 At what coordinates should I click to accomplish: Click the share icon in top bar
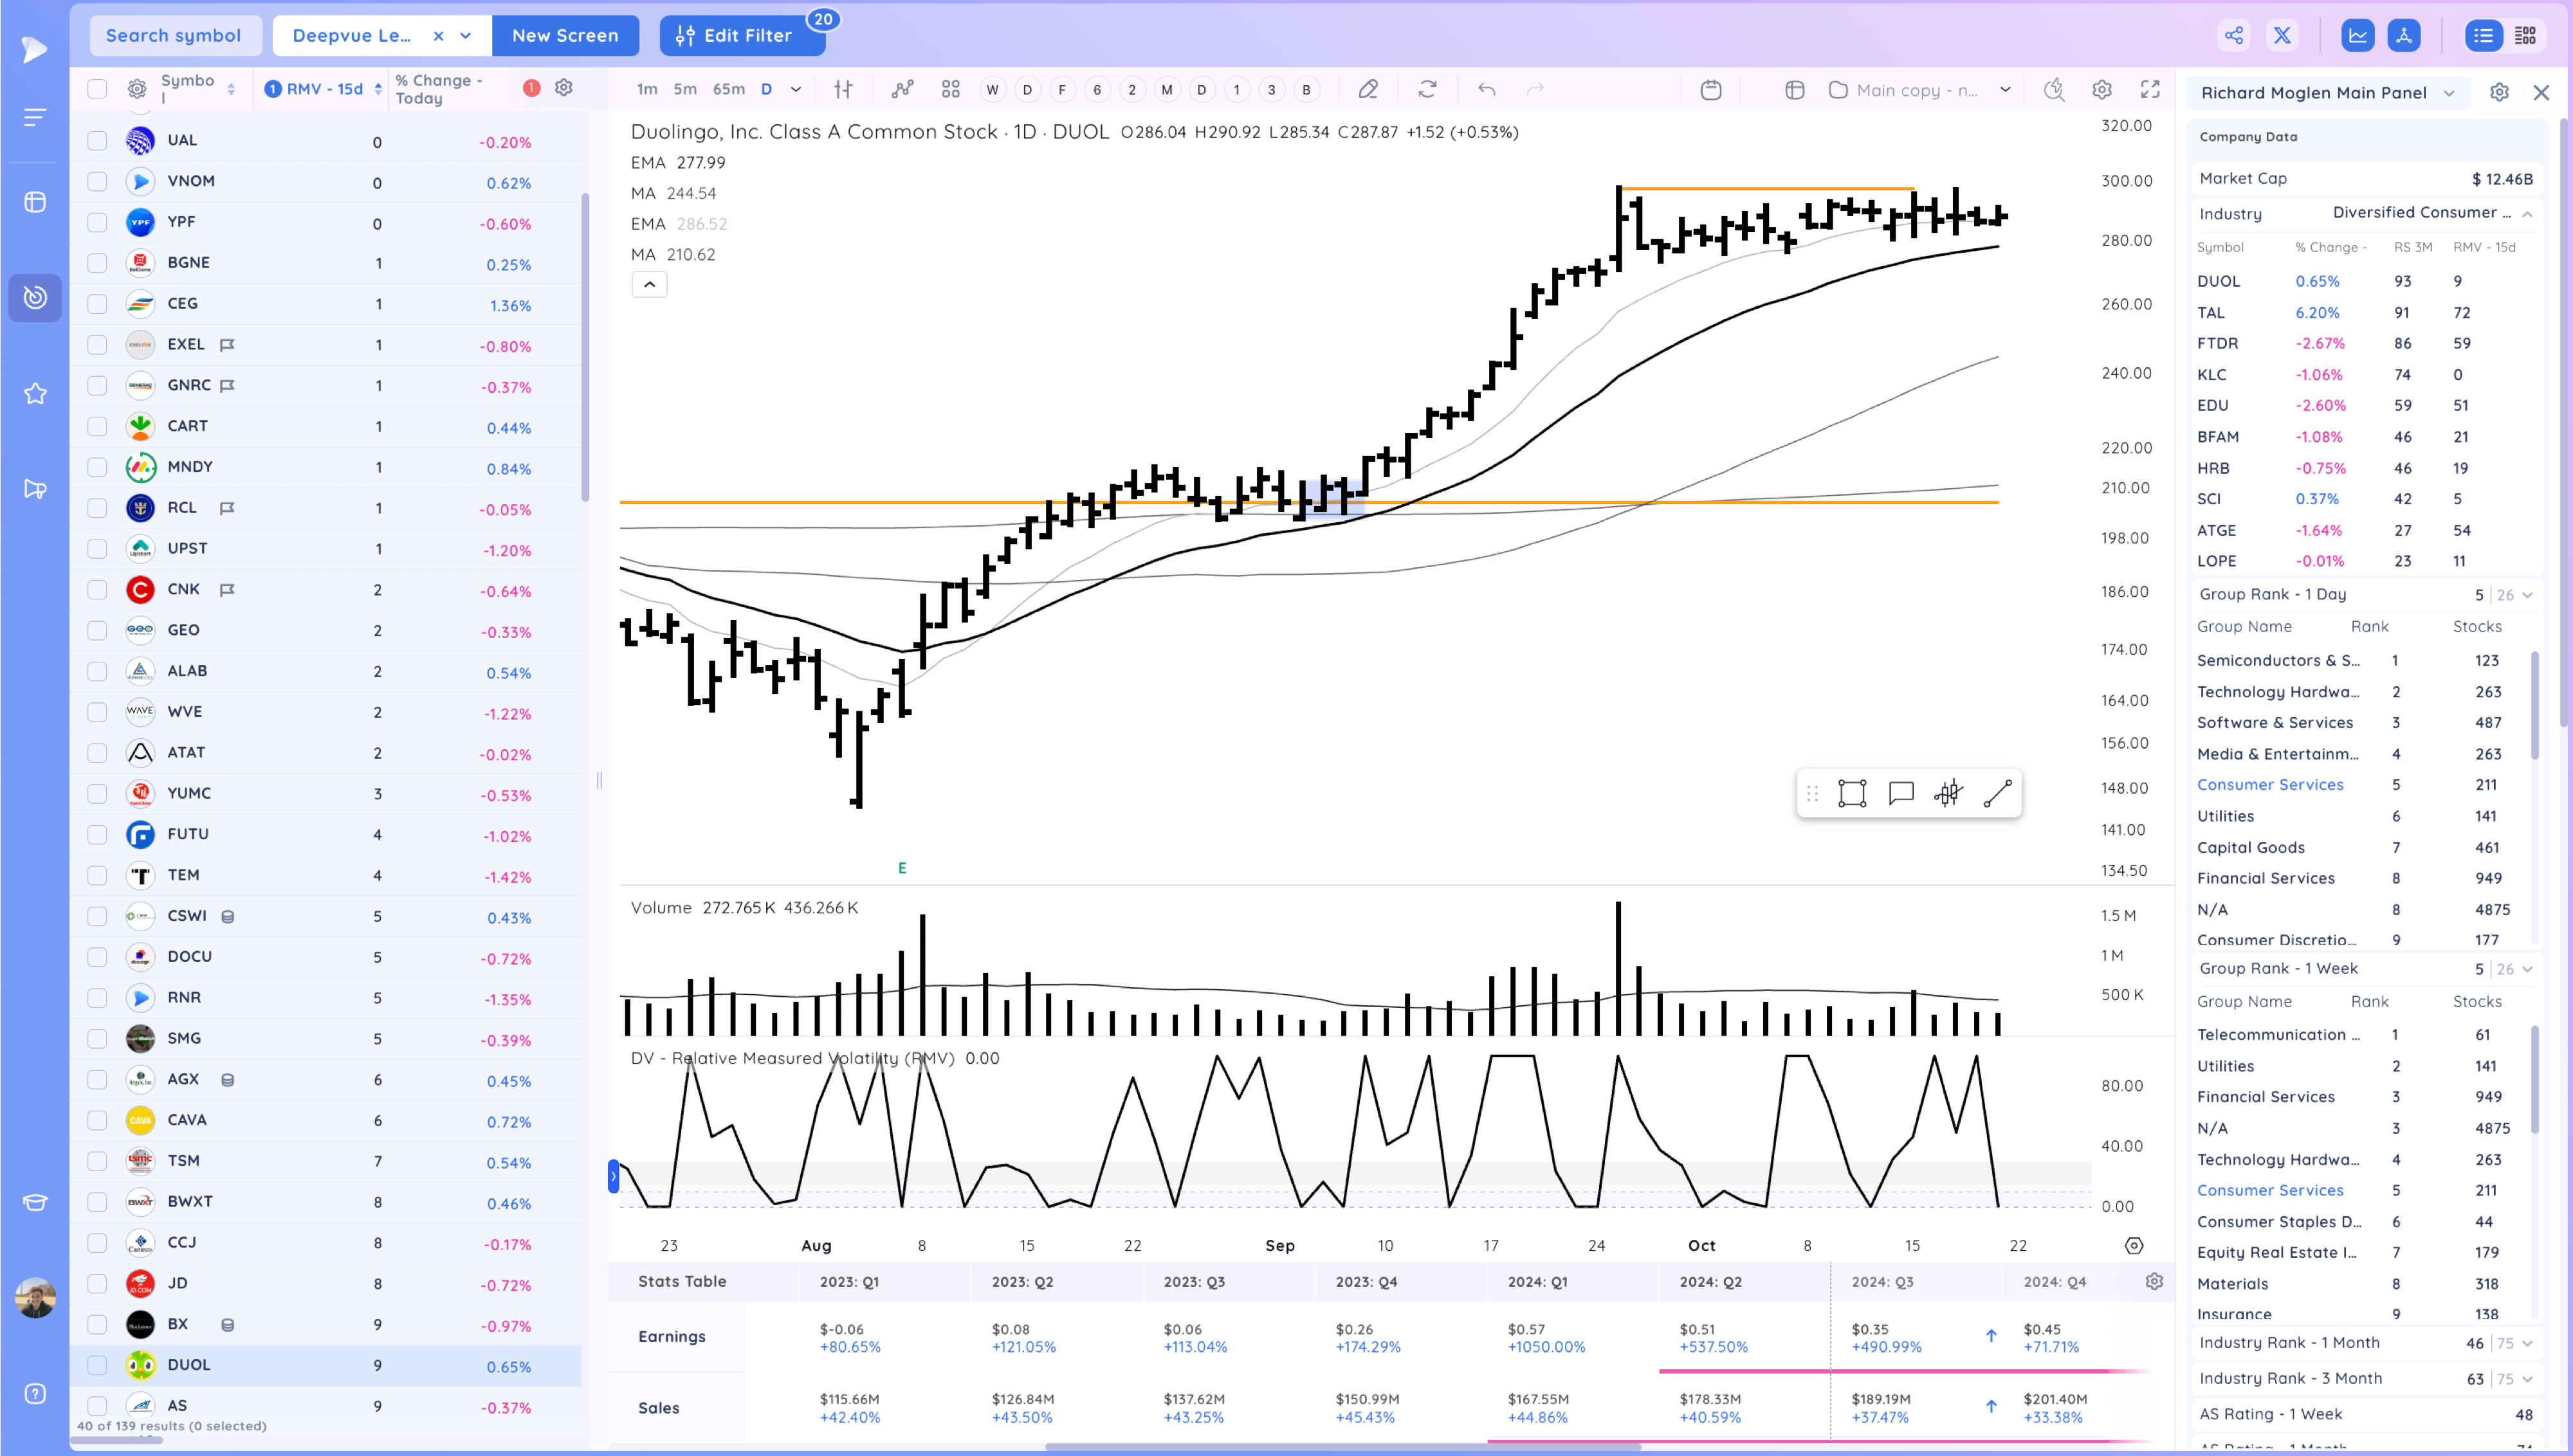(2234, 36)
